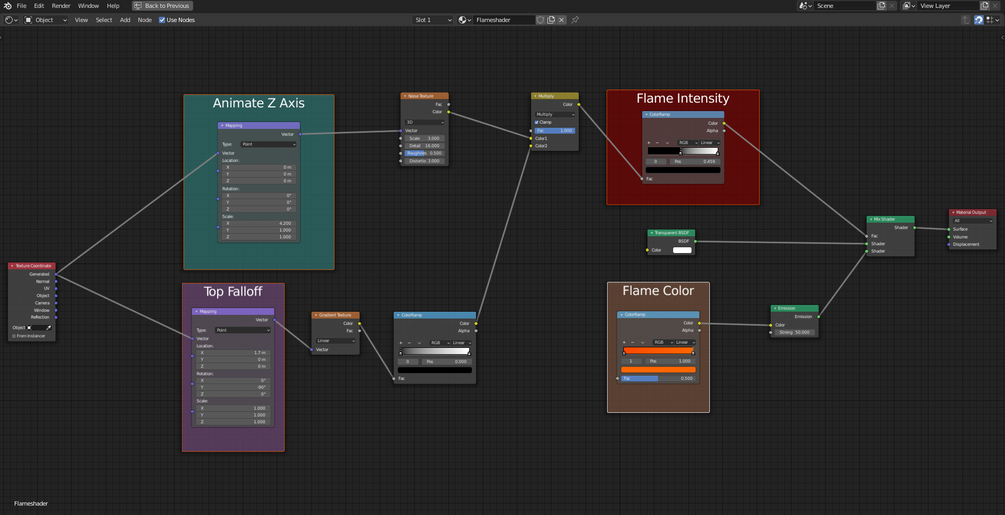Click the Scene name field
Viewport: 1005px width, 515px height.
[x=845, y=6]
